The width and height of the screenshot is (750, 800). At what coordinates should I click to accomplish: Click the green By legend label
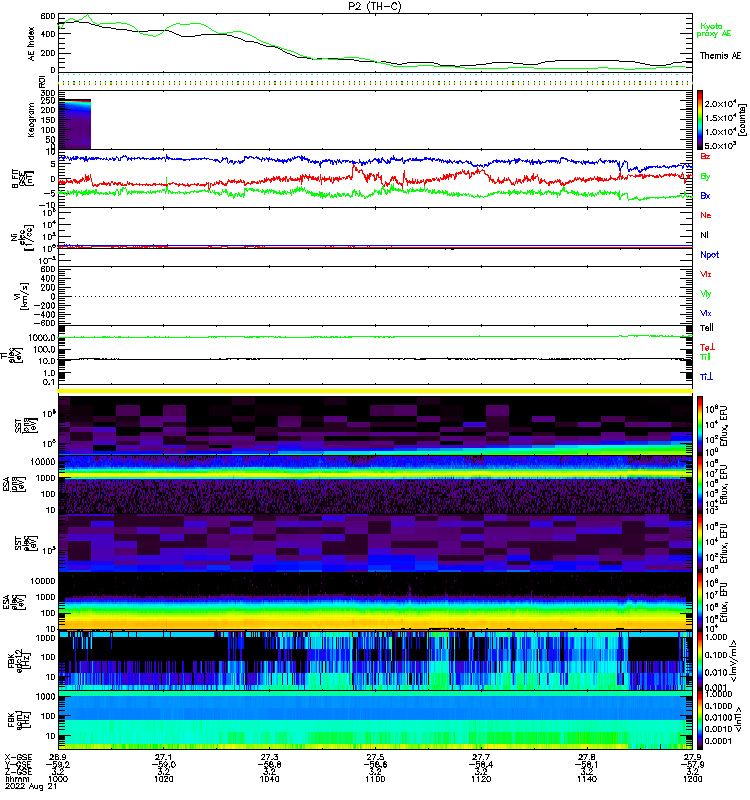(x=705, y=177)
